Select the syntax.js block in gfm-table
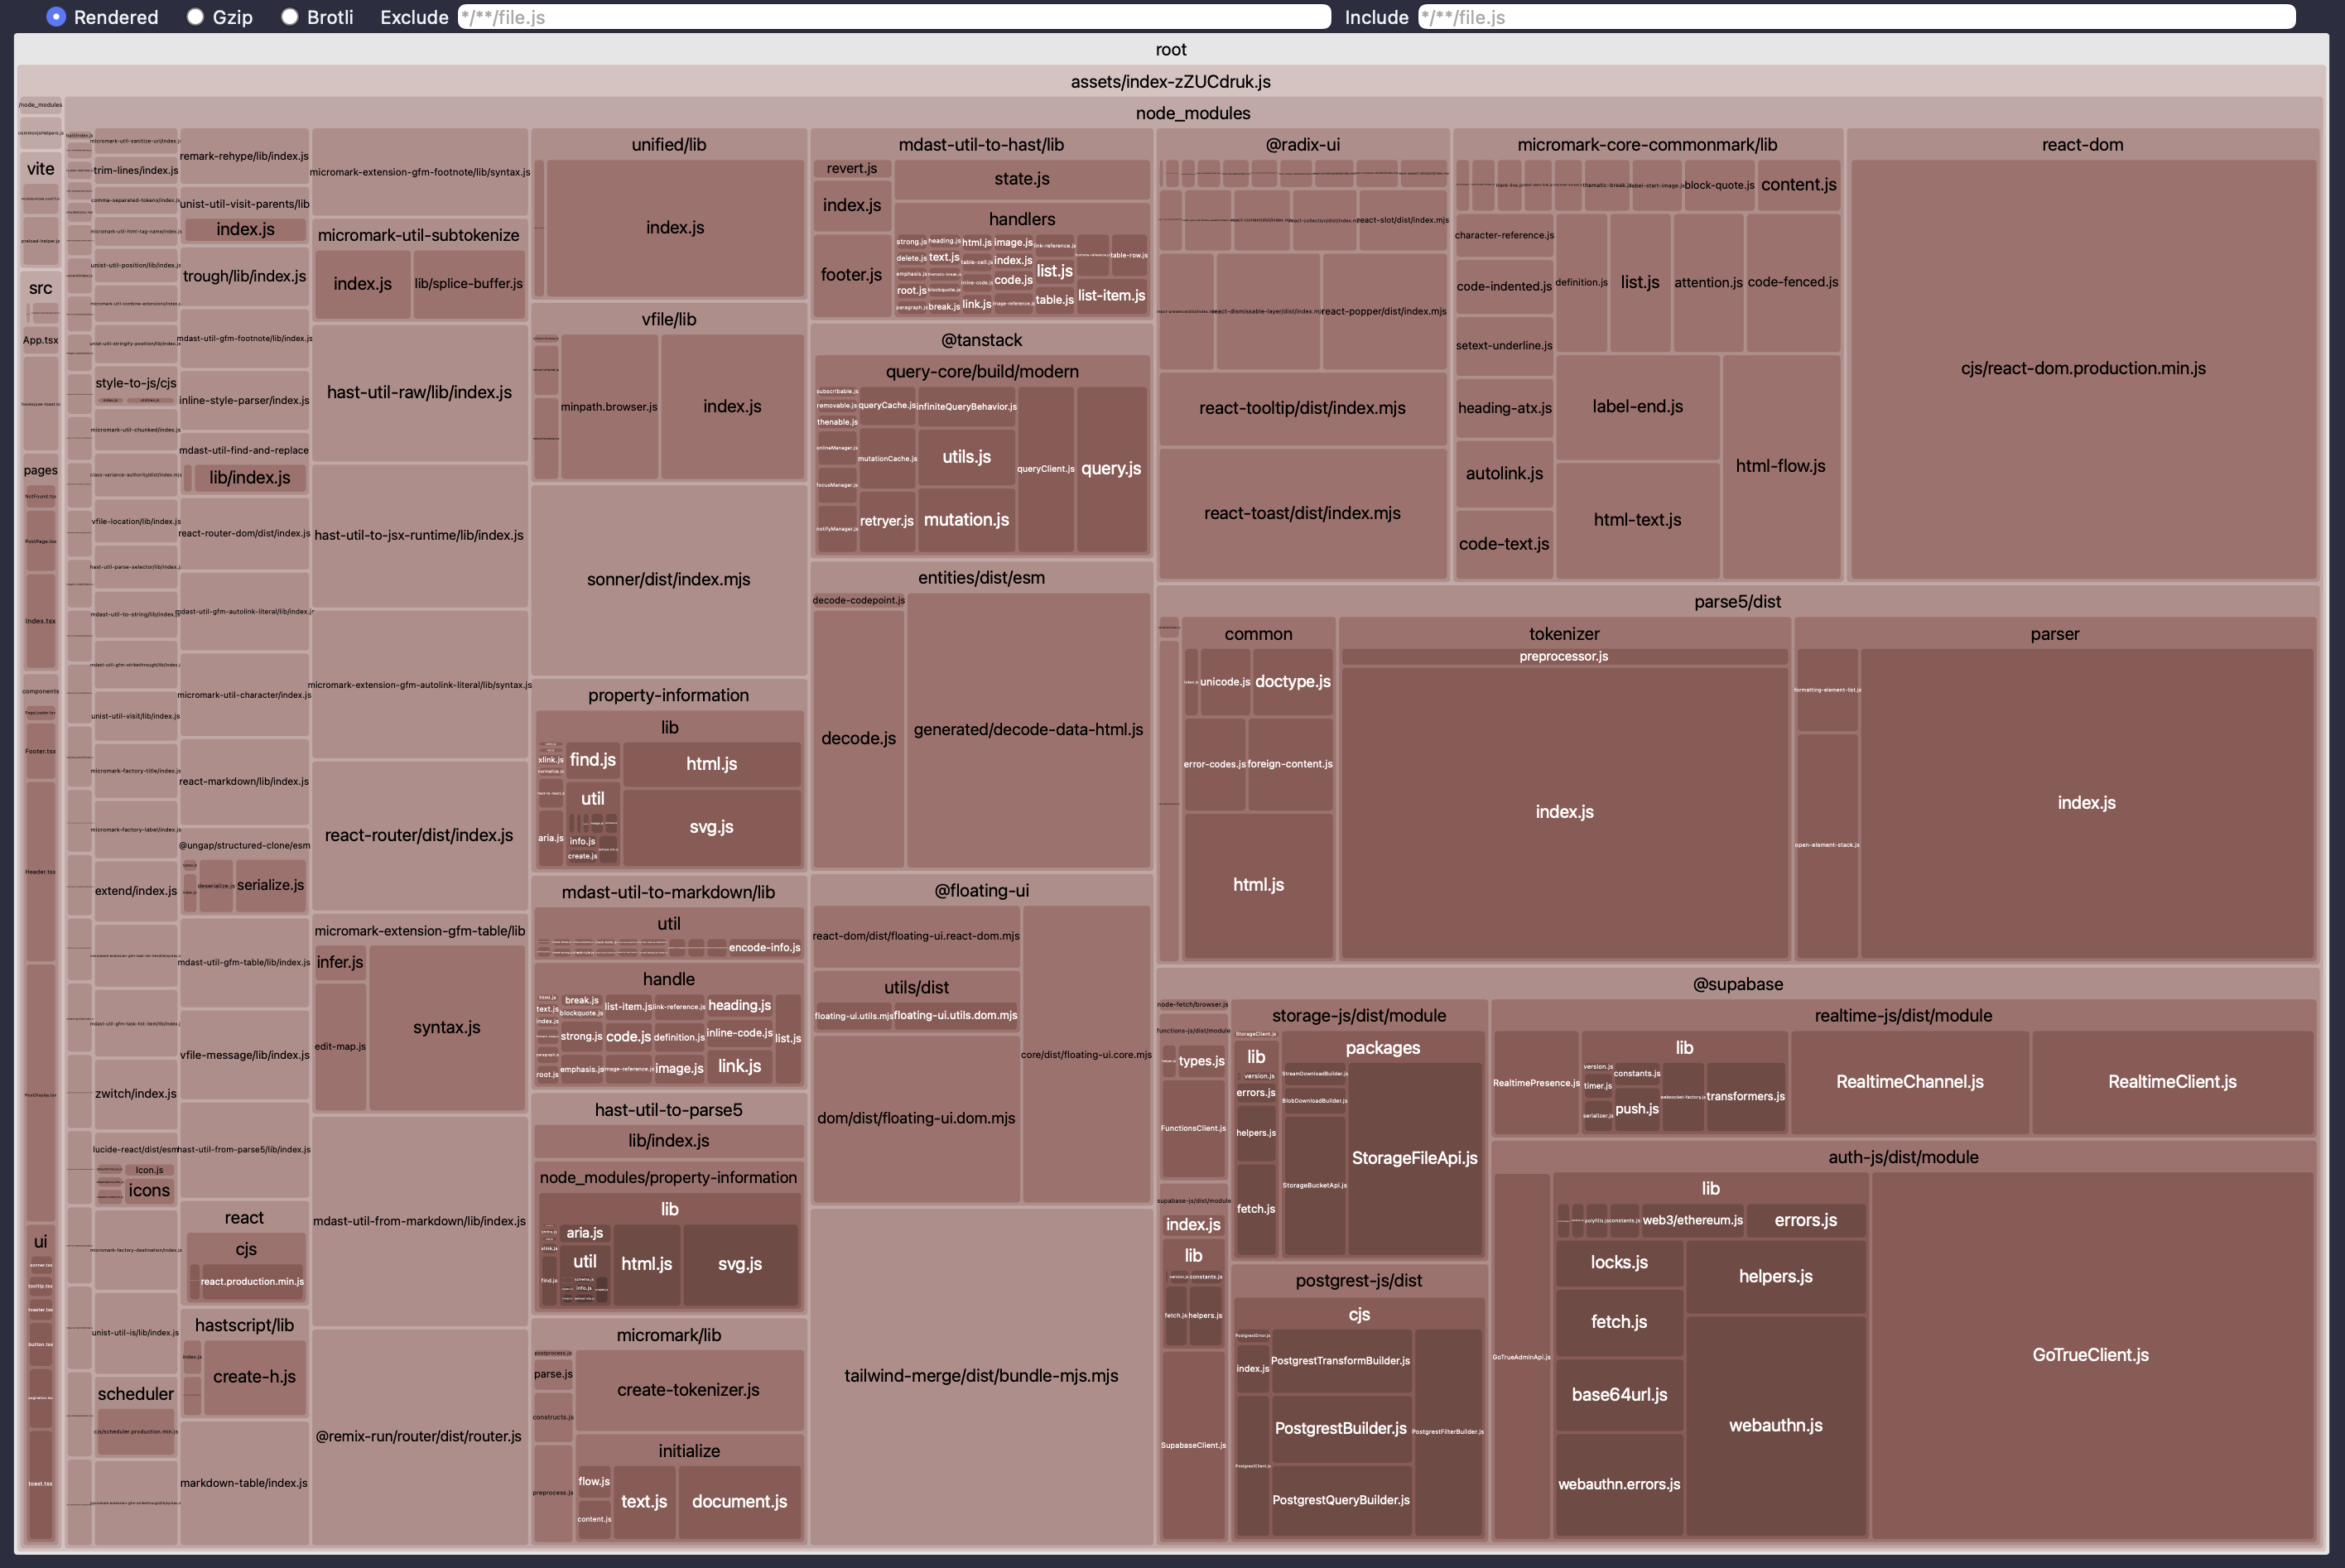 click(x=447, y=1028)
